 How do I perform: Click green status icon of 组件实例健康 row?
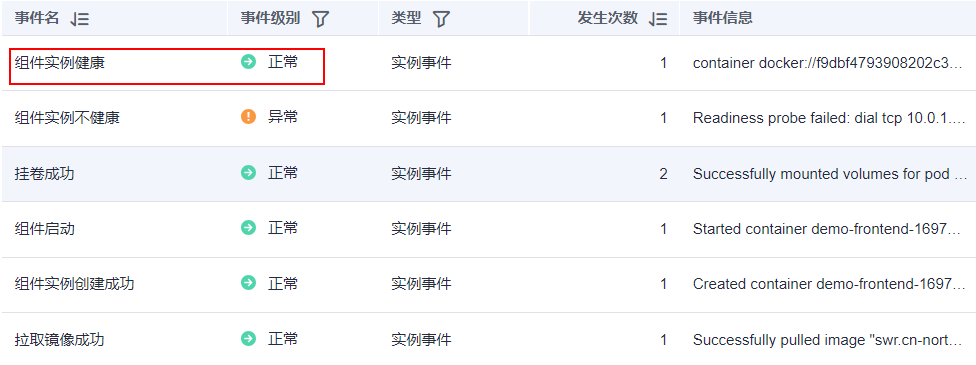(248, 62)
